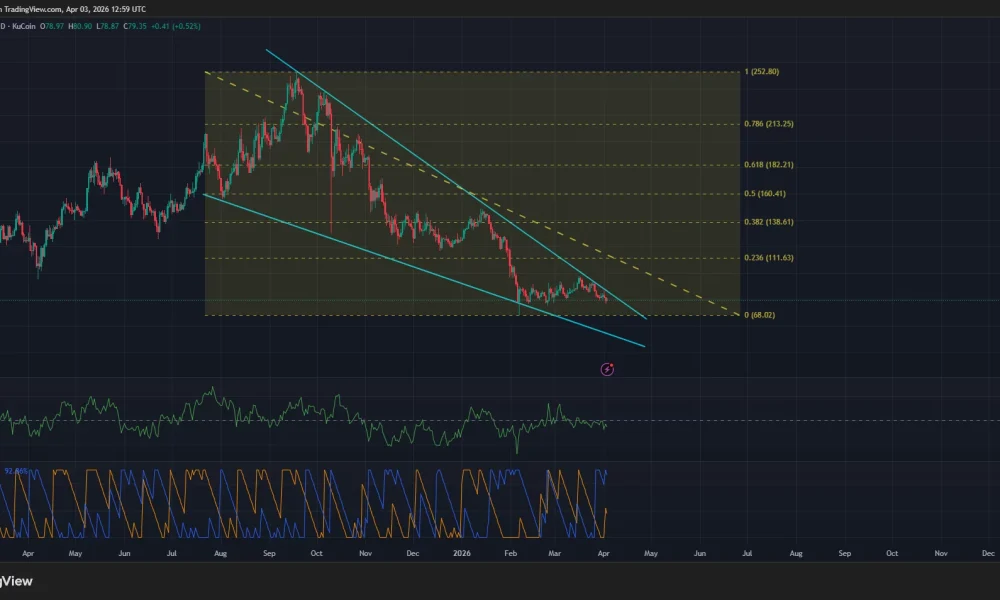Click the TradingView logo at bottom left

17,581
